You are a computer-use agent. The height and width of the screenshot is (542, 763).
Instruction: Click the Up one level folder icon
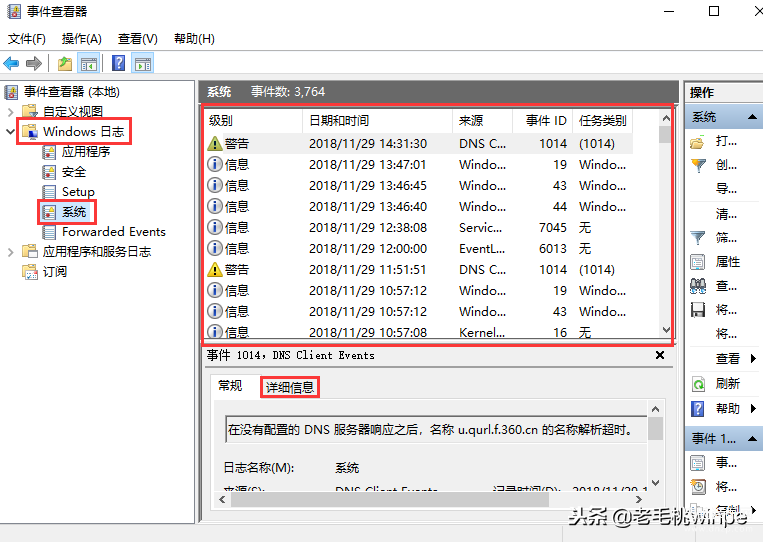(65, 63)
